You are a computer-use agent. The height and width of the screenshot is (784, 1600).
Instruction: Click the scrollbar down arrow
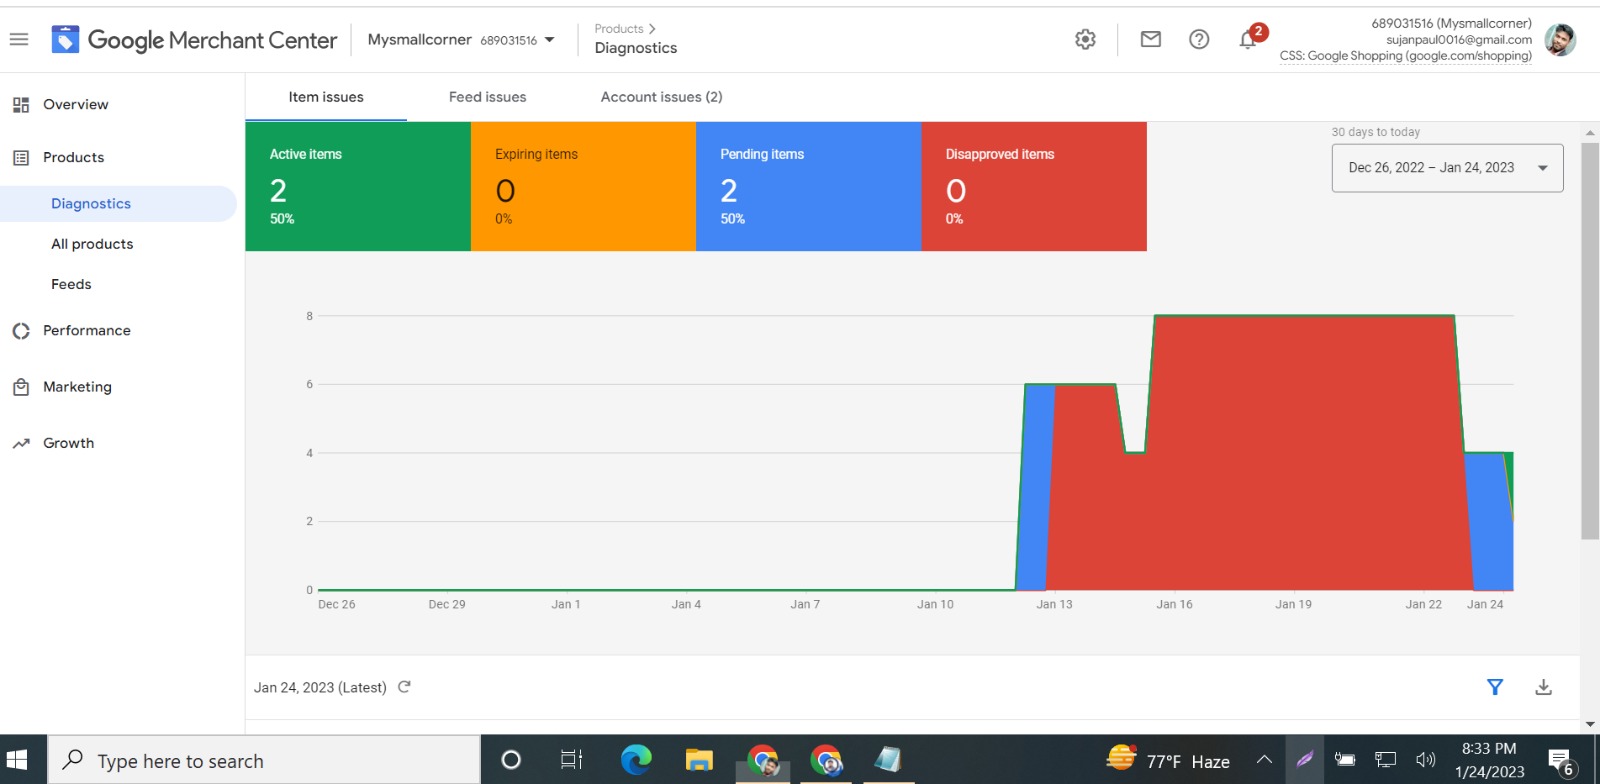(1590, 724)
